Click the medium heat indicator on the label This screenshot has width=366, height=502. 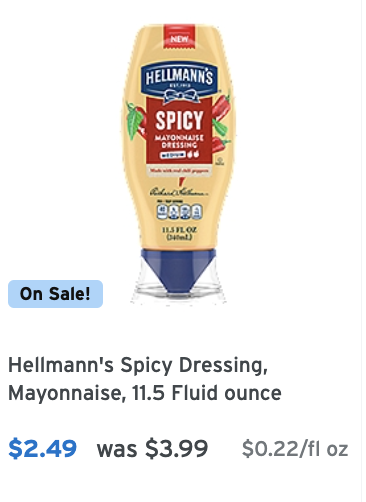pos(180,155)
